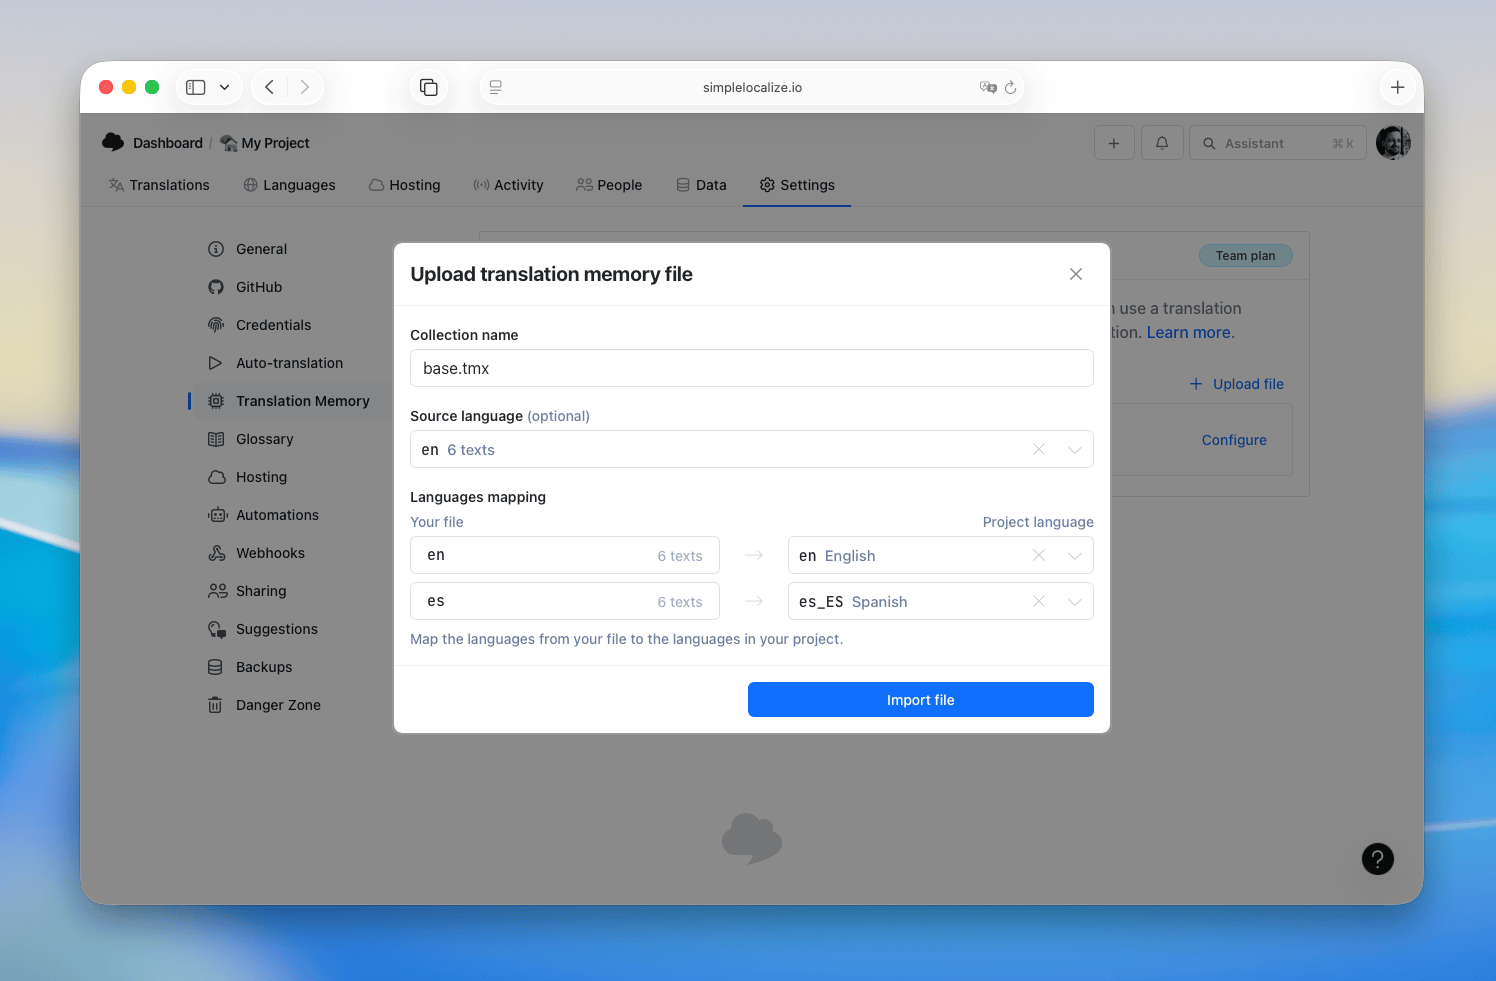1496x981 pixels.
Task: Open the Assistant search box
Action: tap(1277, 143)
